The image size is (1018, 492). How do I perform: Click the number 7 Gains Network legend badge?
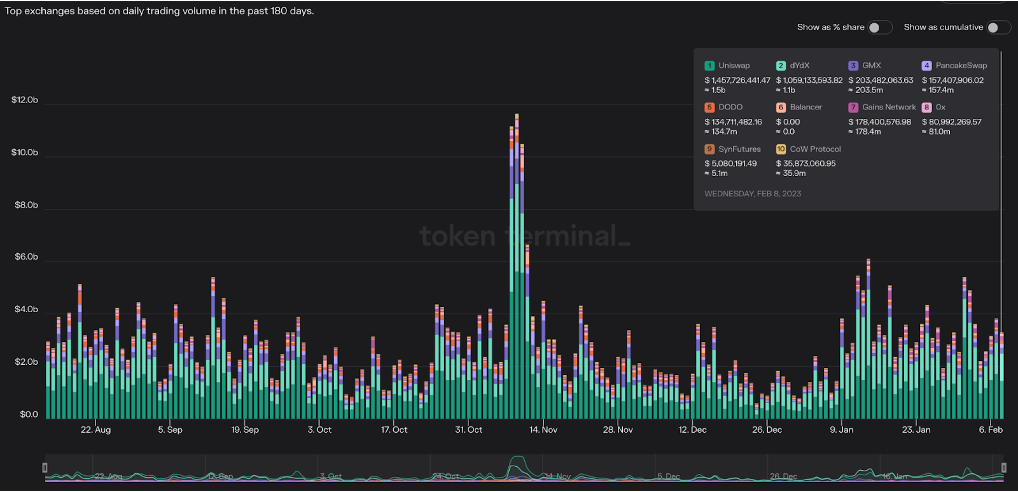(853, 107)
